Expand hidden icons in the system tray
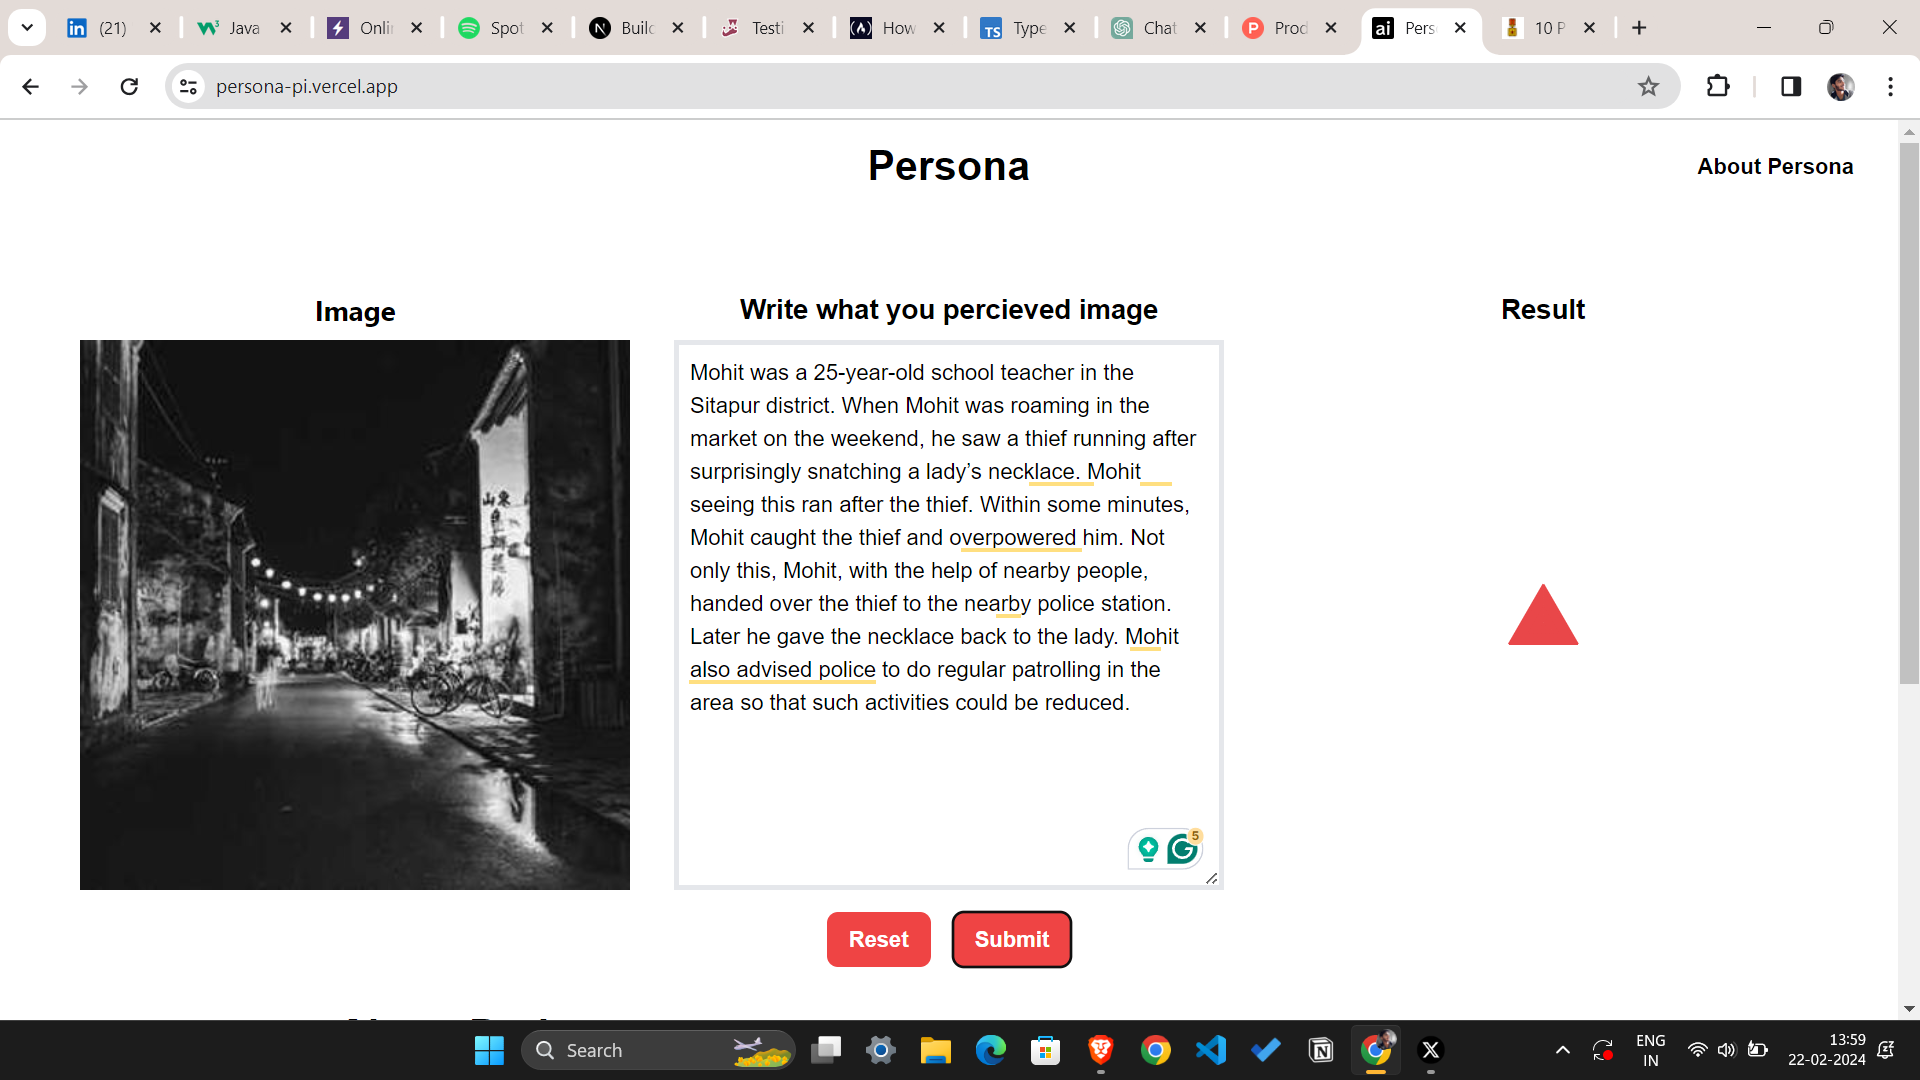 [1563, 1050]
